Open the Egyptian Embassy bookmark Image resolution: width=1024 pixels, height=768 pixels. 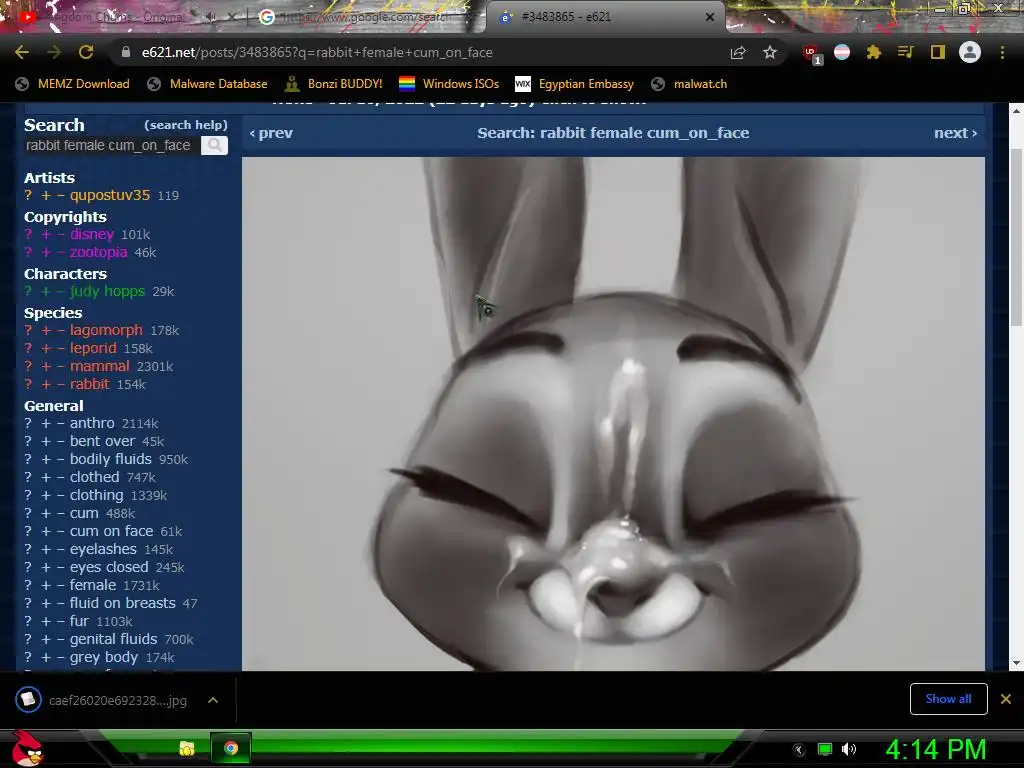coord(575,84)
